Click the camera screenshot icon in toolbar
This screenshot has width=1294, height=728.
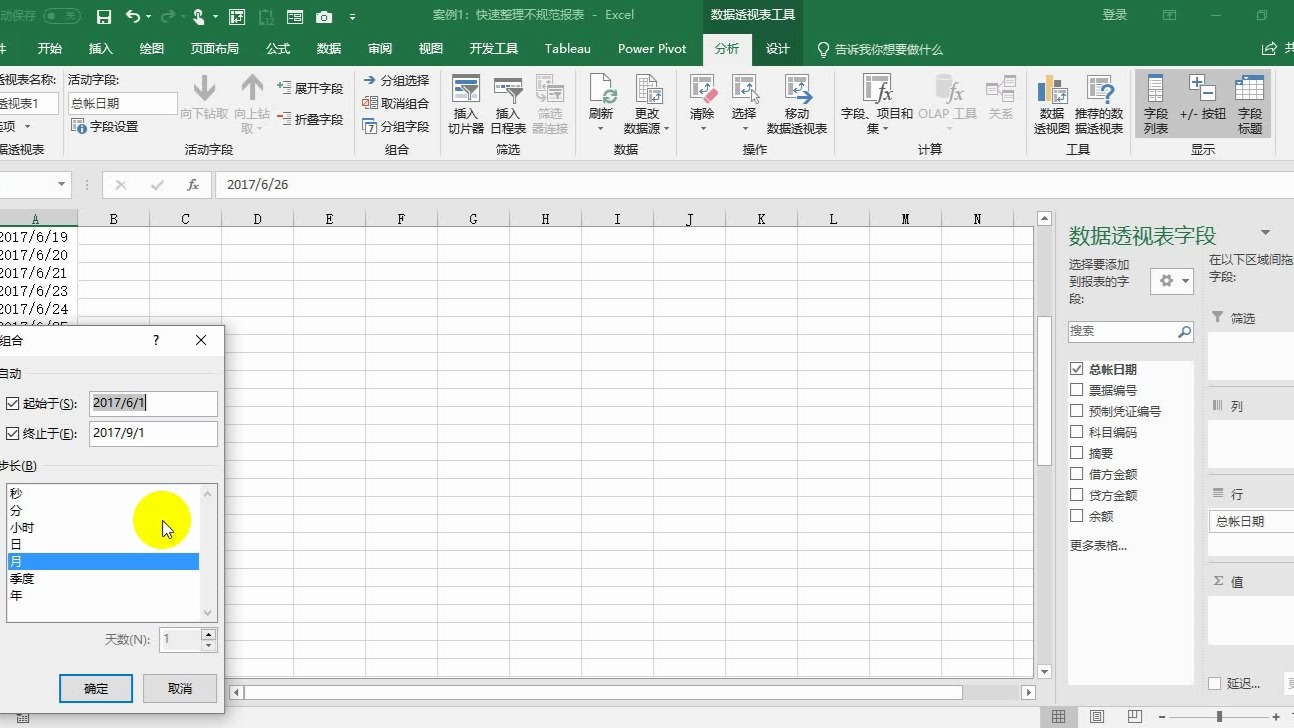click(x=324, y=17)
